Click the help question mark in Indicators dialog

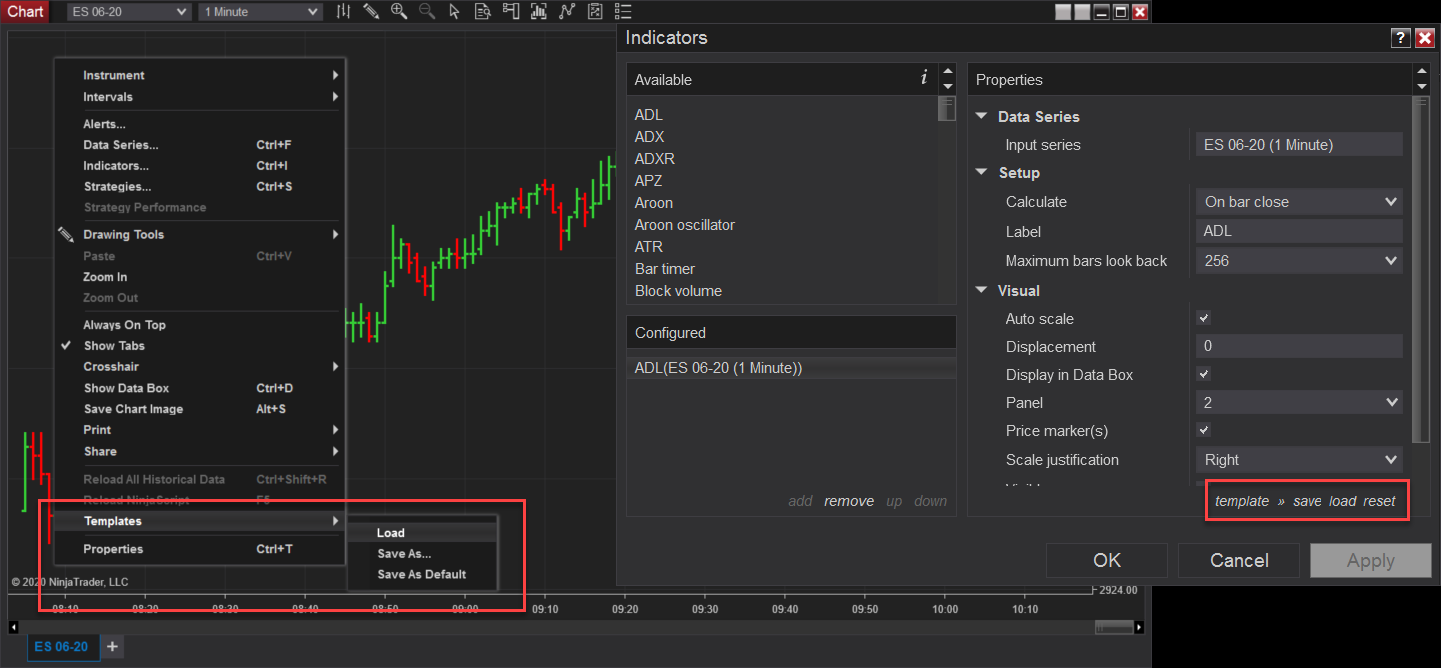[1401, 38]
